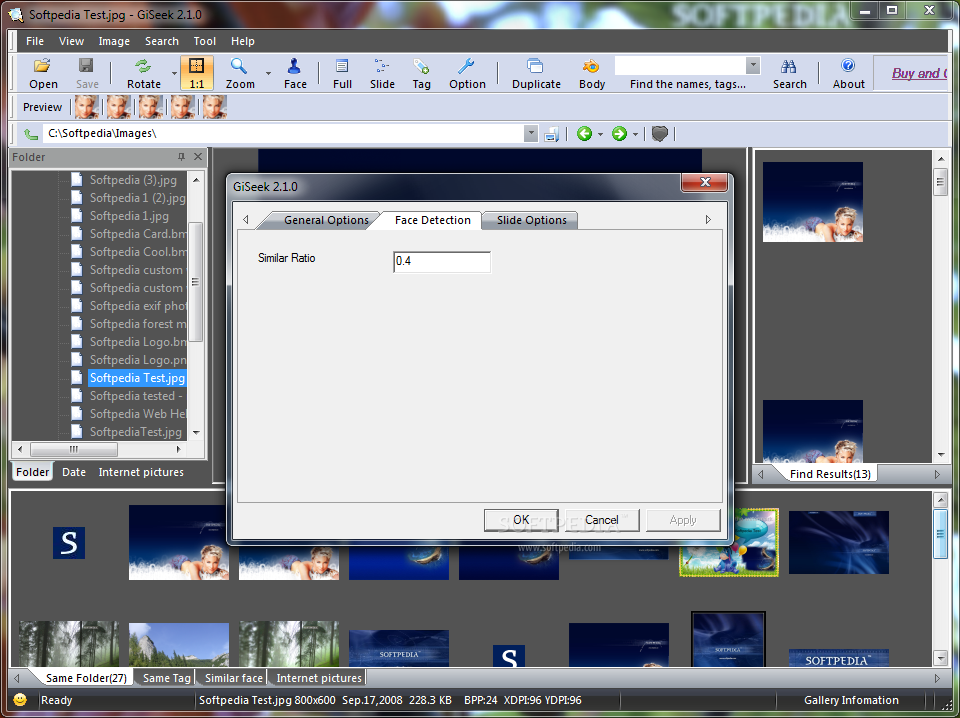
Task: Toggle the 1:1 actual size icon
Action: (x=197, y=73)
